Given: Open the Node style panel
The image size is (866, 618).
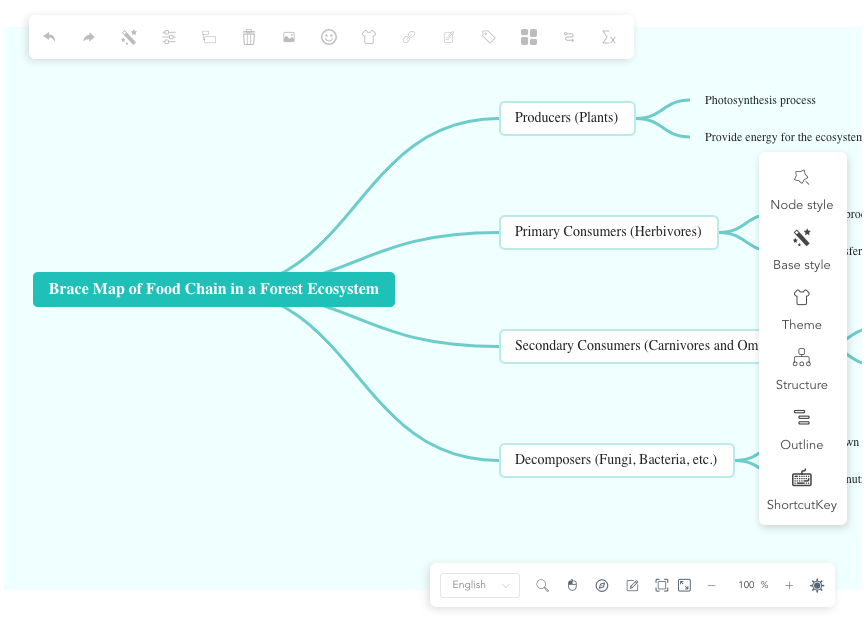Looking at the screenshot, I should tap(802, 191).
